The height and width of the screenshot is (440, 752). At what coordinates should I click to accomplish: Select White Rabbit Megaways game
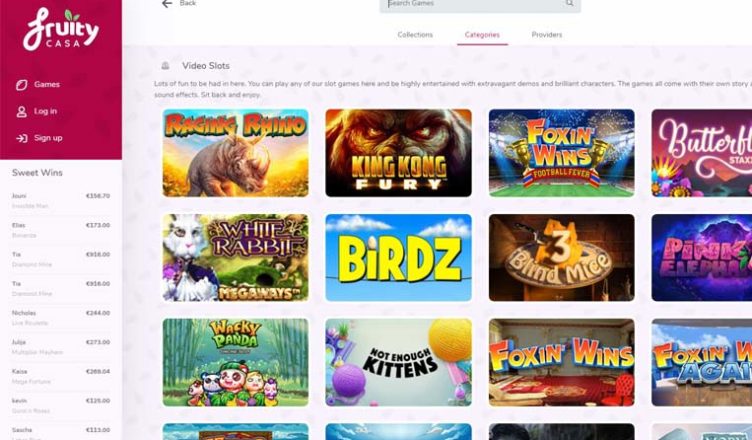(235, 258)
